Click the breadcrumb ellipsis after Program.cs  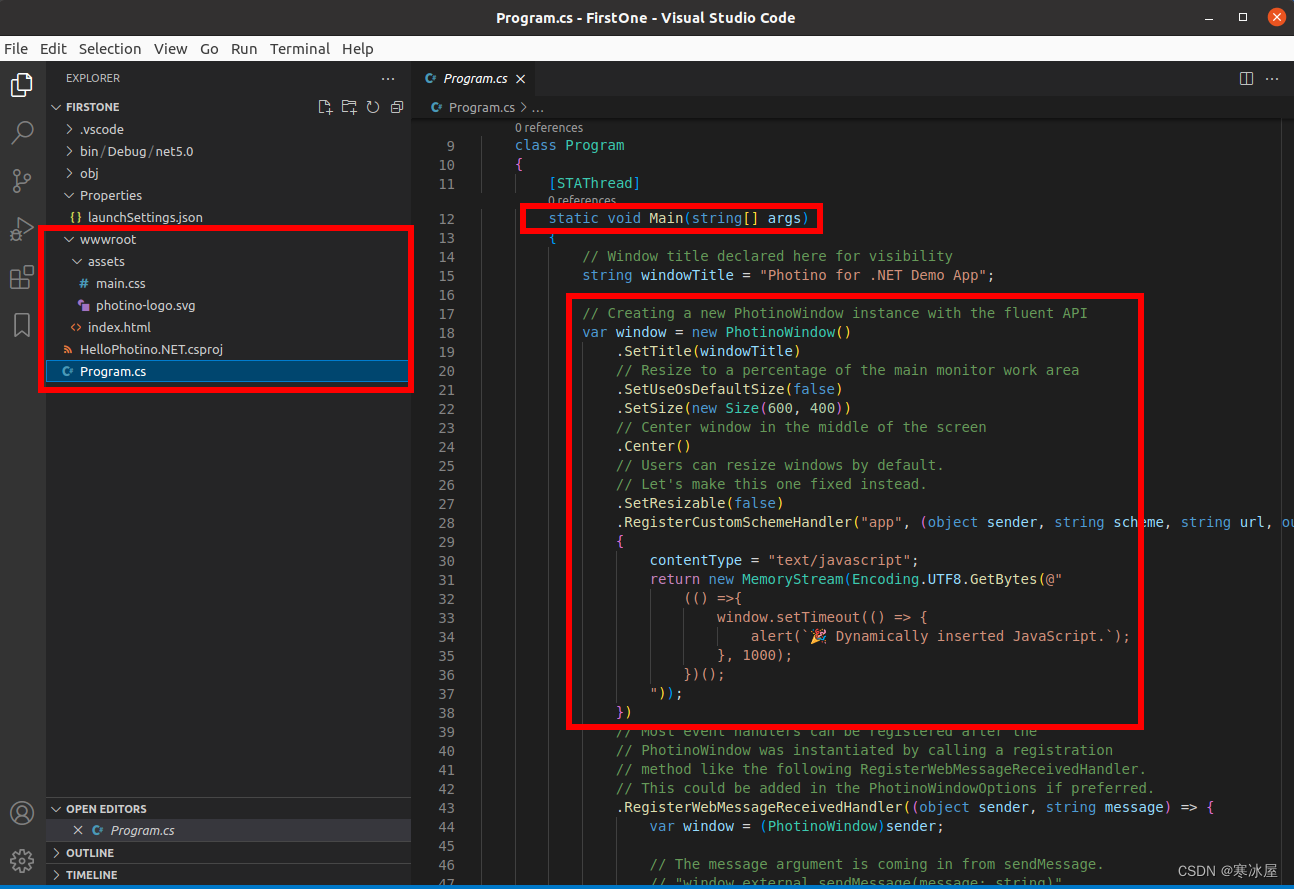click(x=538, y=107)
